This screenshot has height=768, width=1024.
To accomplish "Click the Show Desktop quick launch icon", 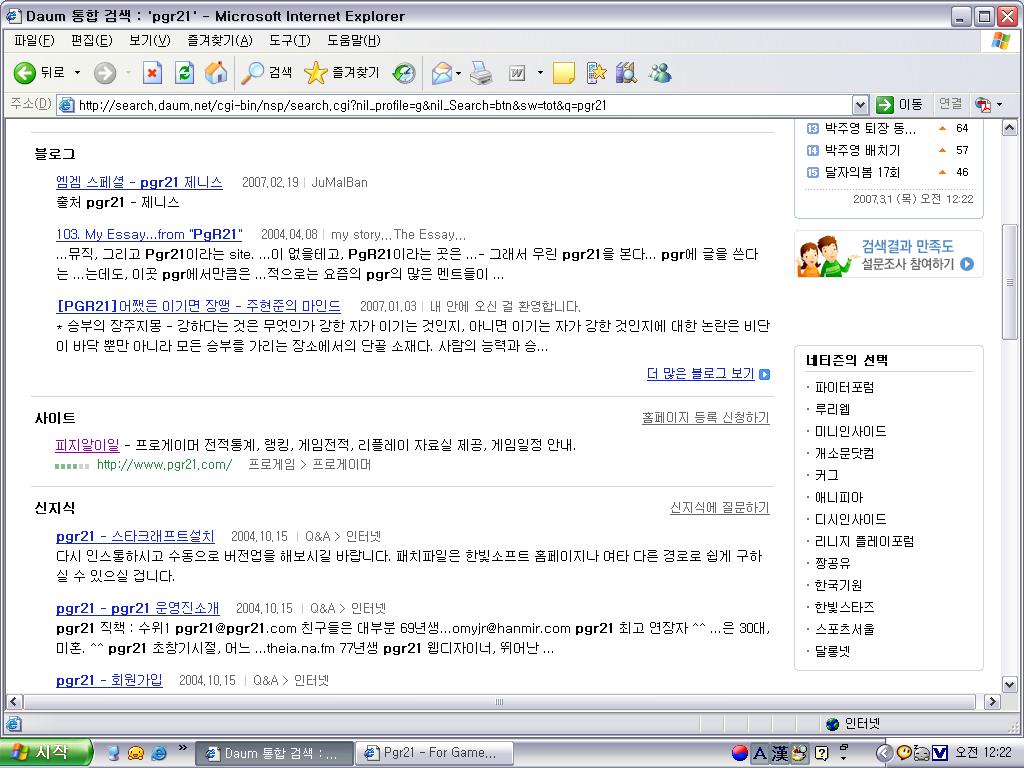I will (x=113, y=753).
